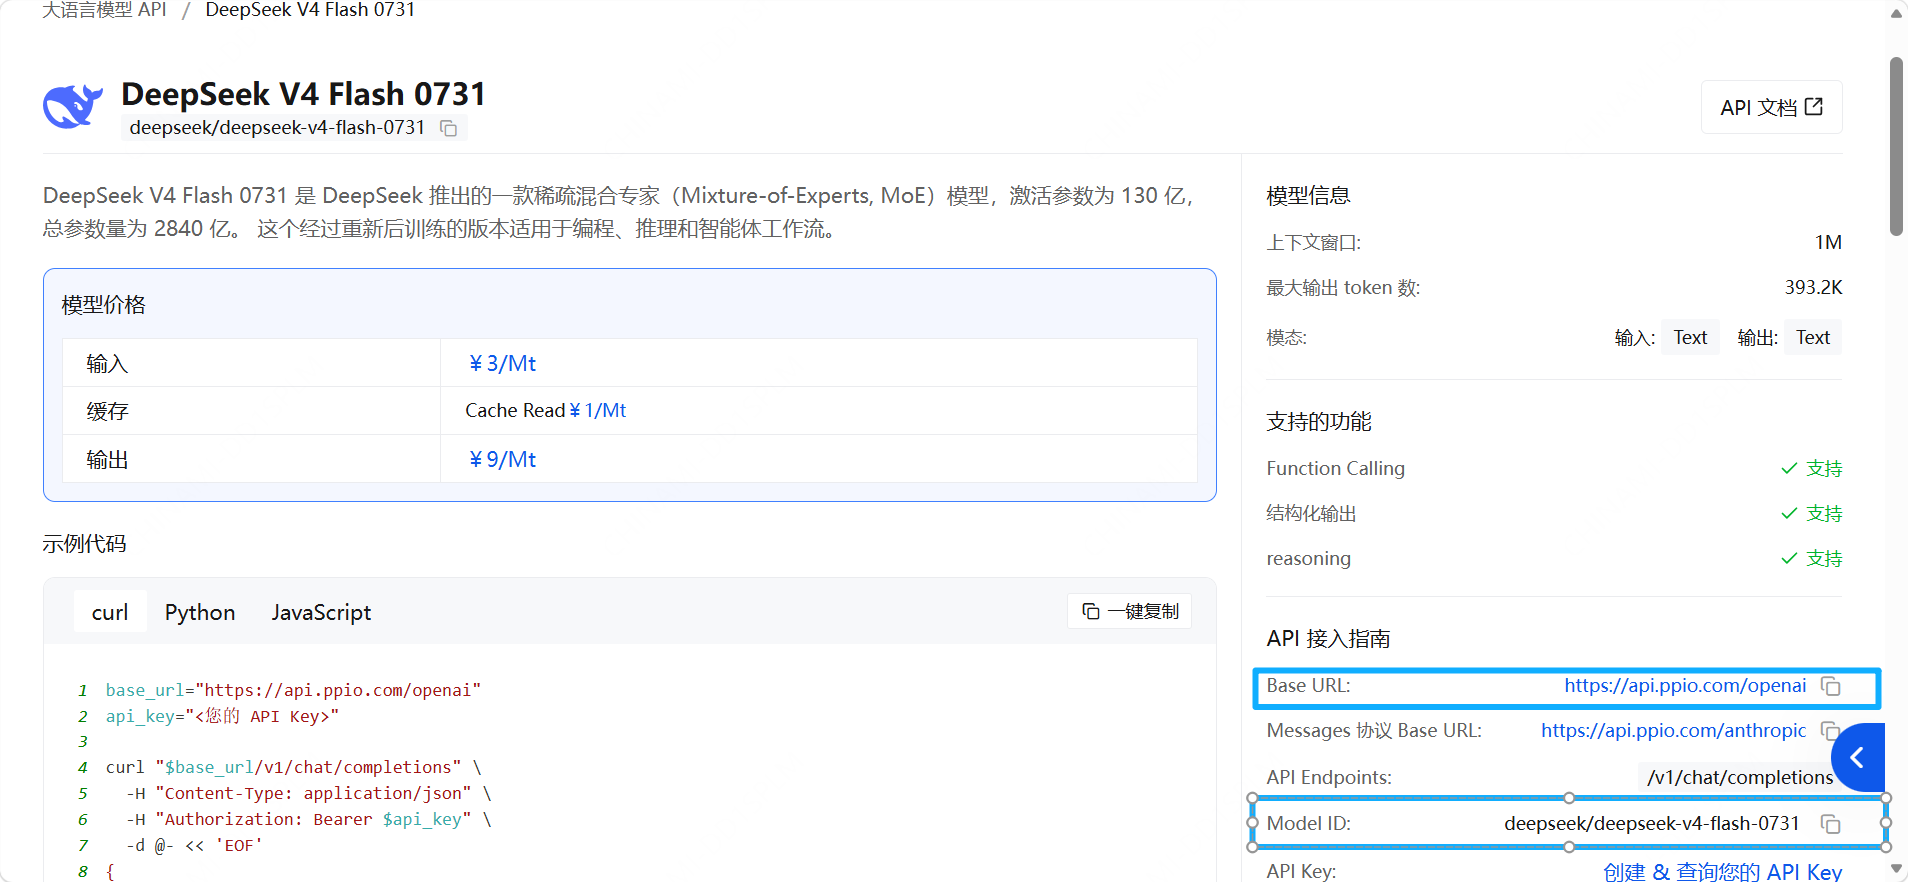Click the Authorization Bearer code line

pos(309,819)
